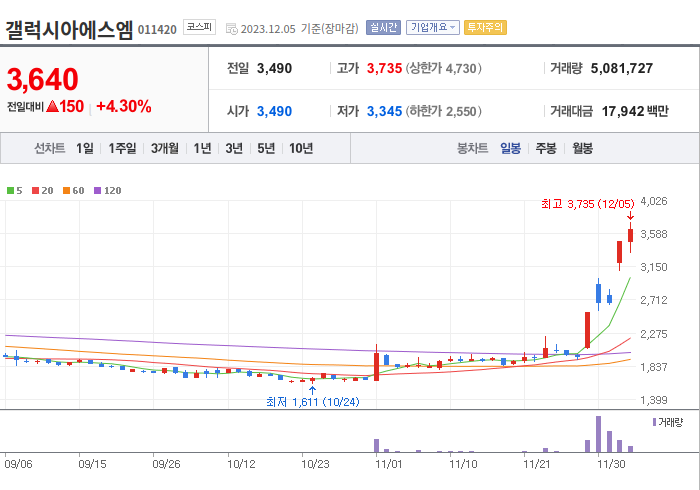The image size is (700, 490).
Task: Click the 거래량 value 5,081,727
Action: point(621,68)
